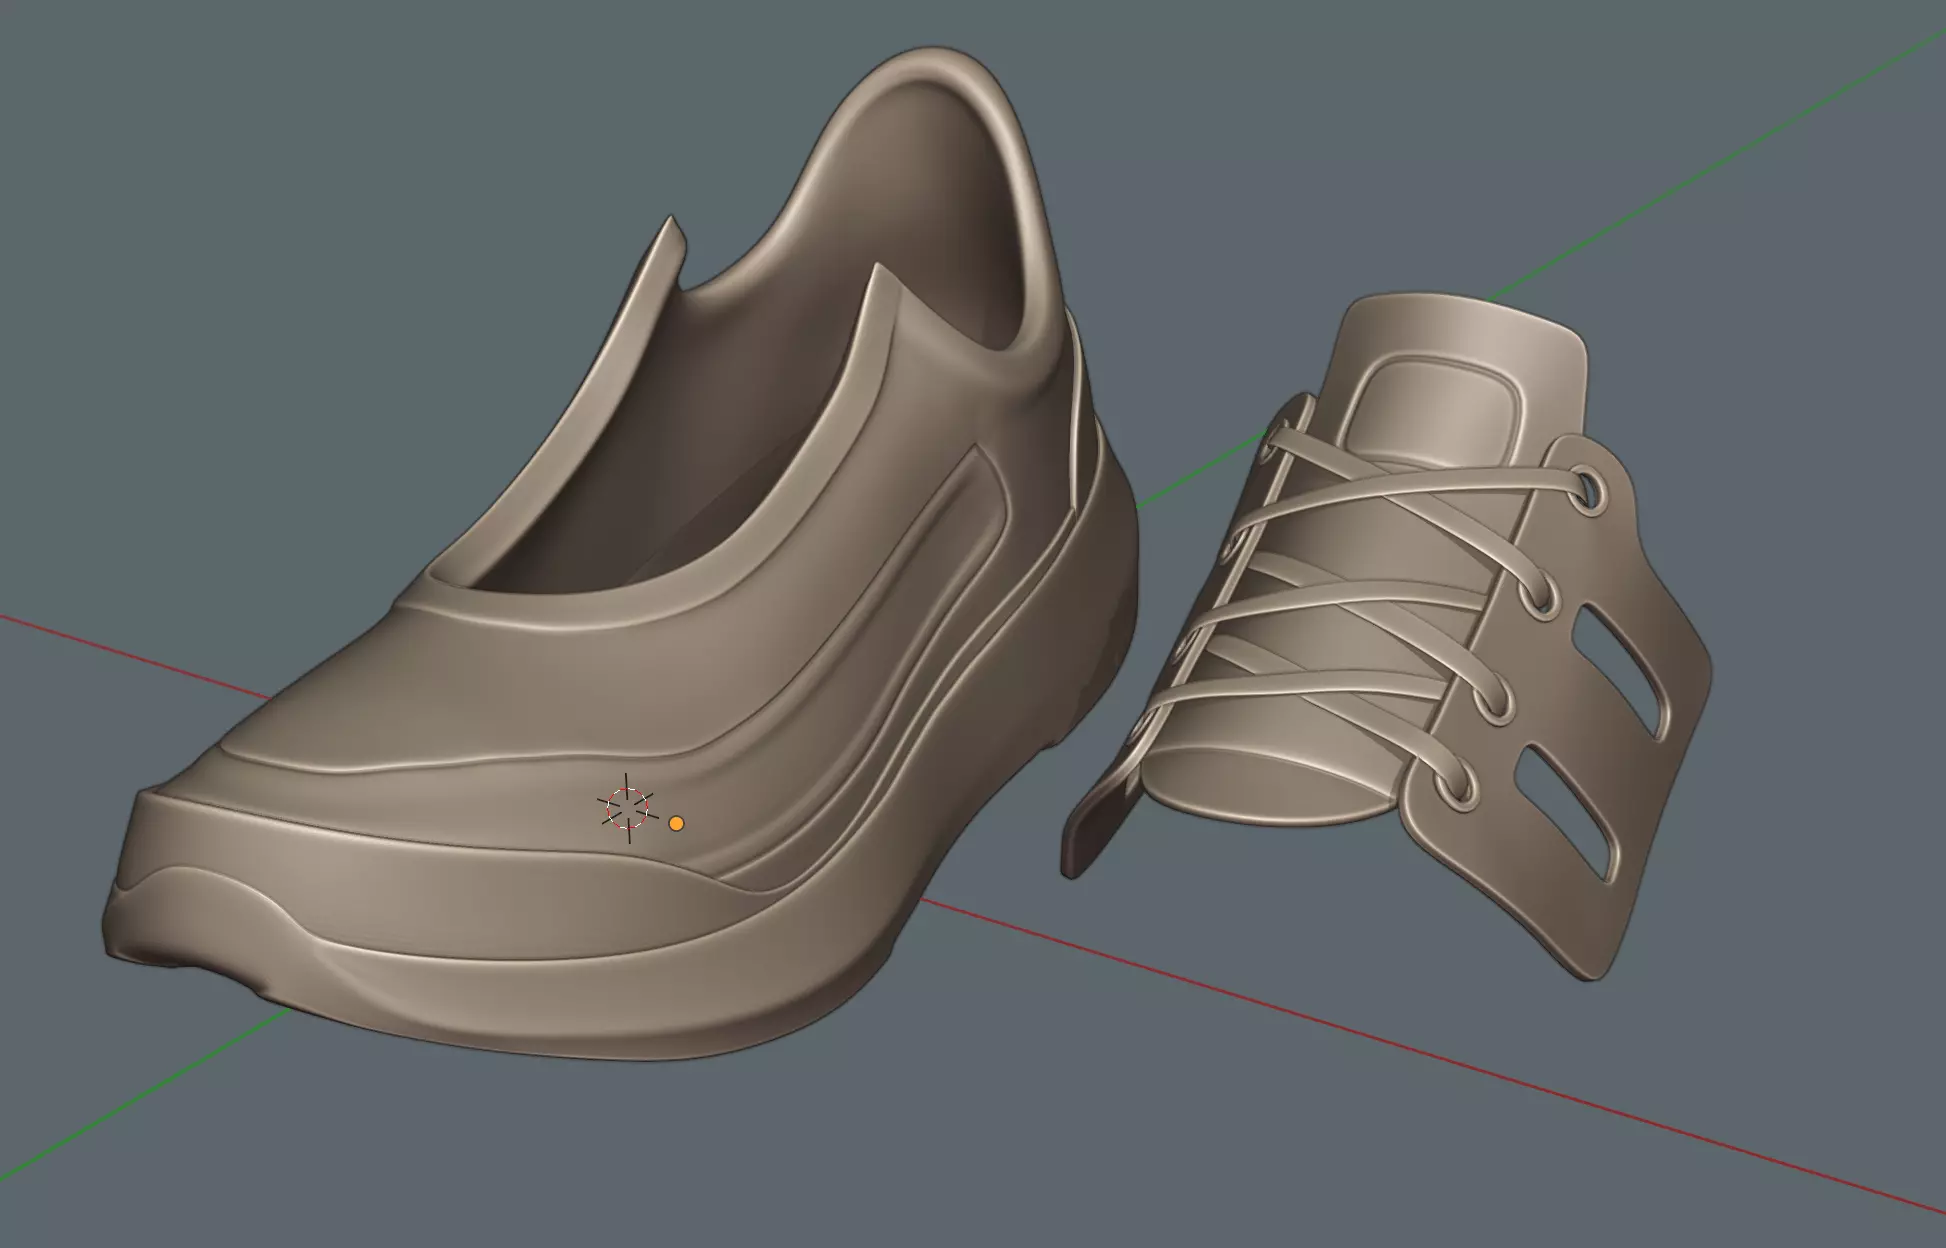
Task: Click the second eyelet from the top
Action: pos(1541,597)
